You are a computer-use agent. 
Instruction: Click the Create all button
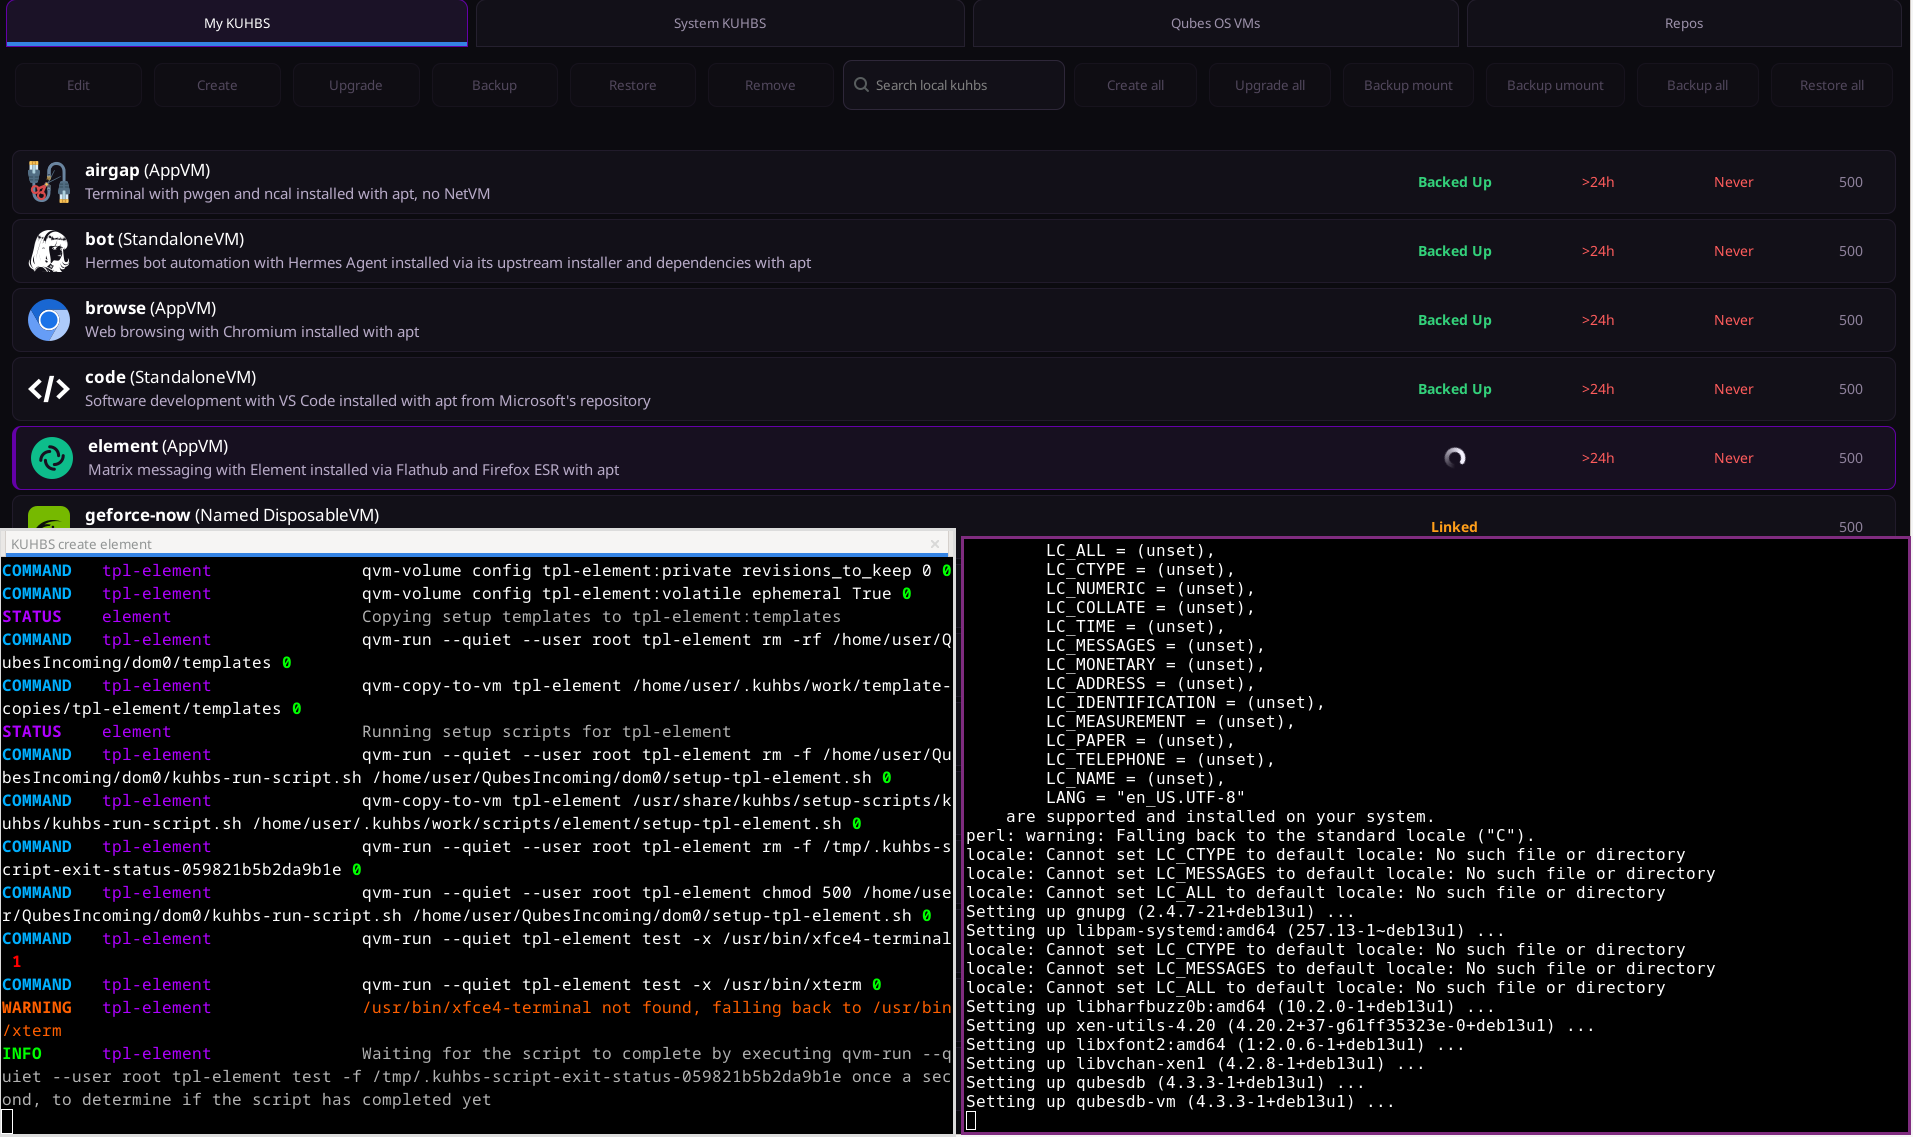tap(1135, 85)
